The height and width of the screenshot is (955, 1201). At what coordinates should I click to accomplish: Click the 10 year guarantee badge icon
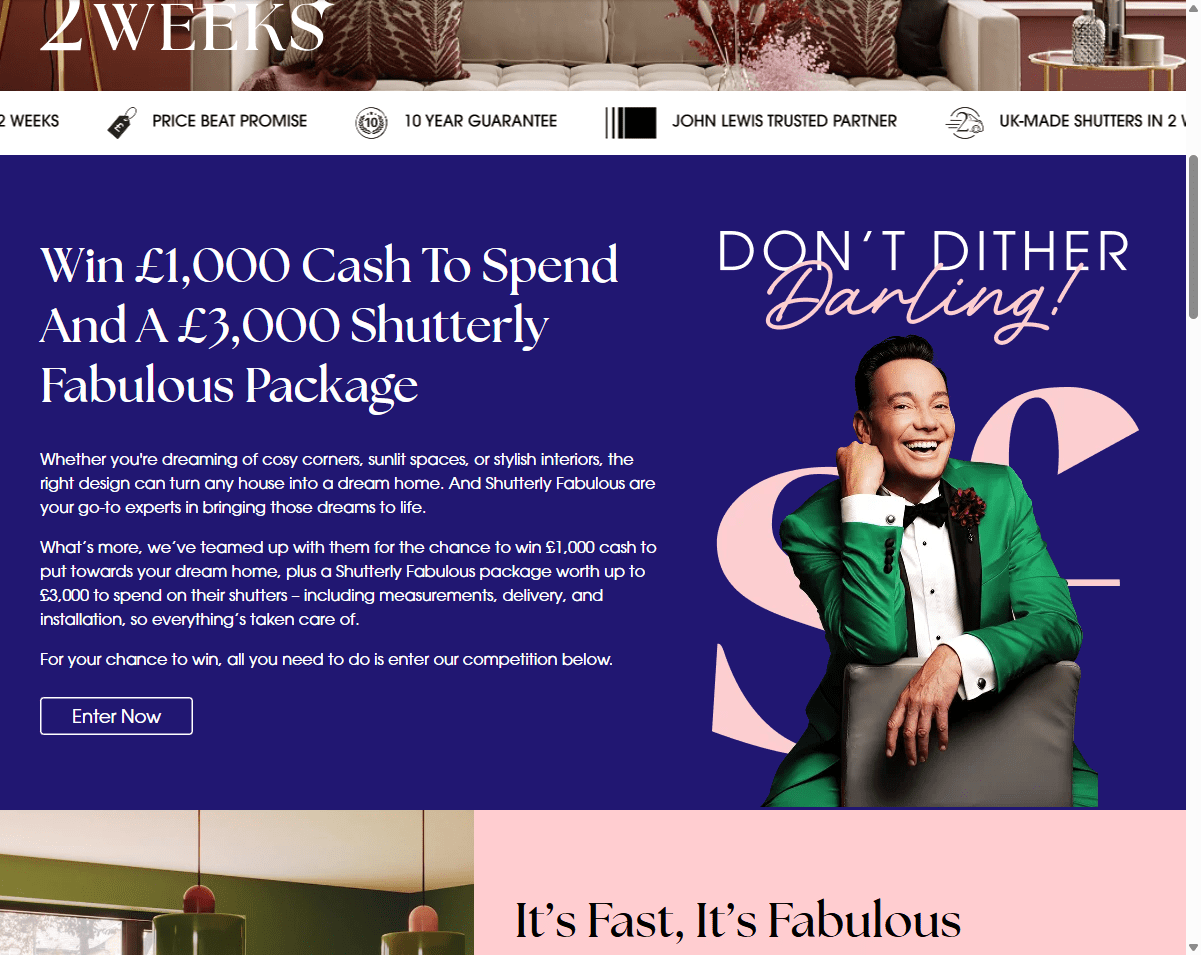[371, 123]
